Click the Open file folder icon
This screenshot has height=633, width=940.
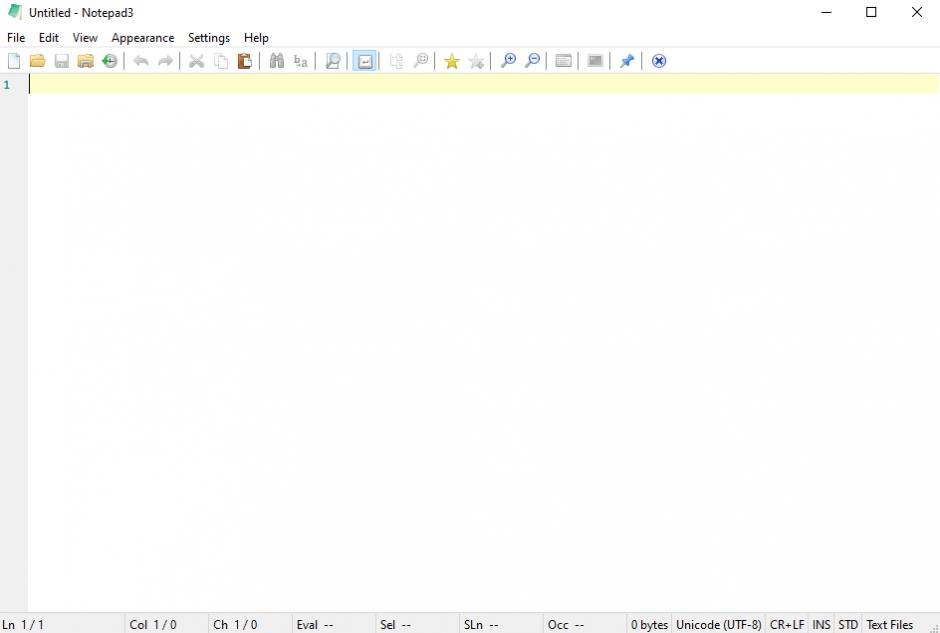point(37,61)
